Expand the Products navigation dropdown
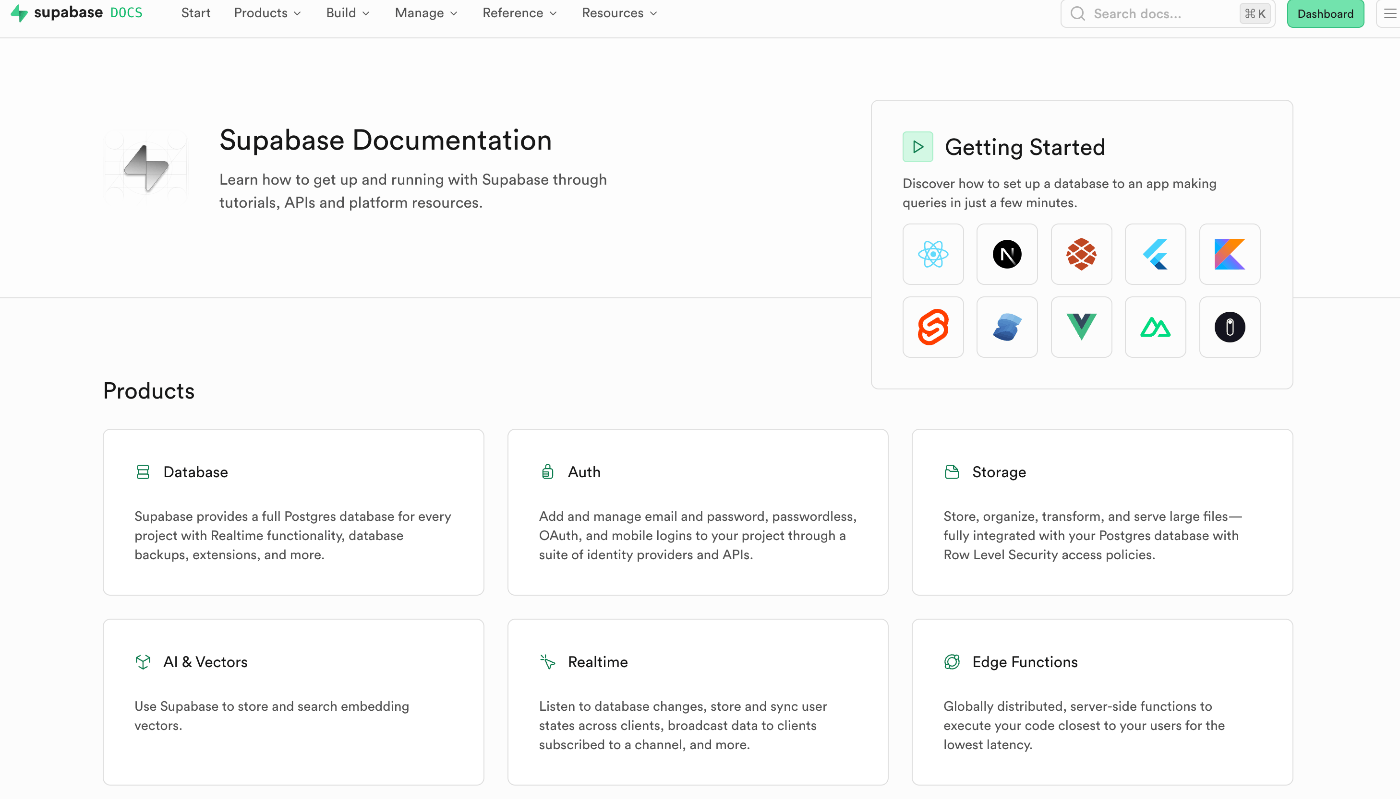 coord(267,13)
